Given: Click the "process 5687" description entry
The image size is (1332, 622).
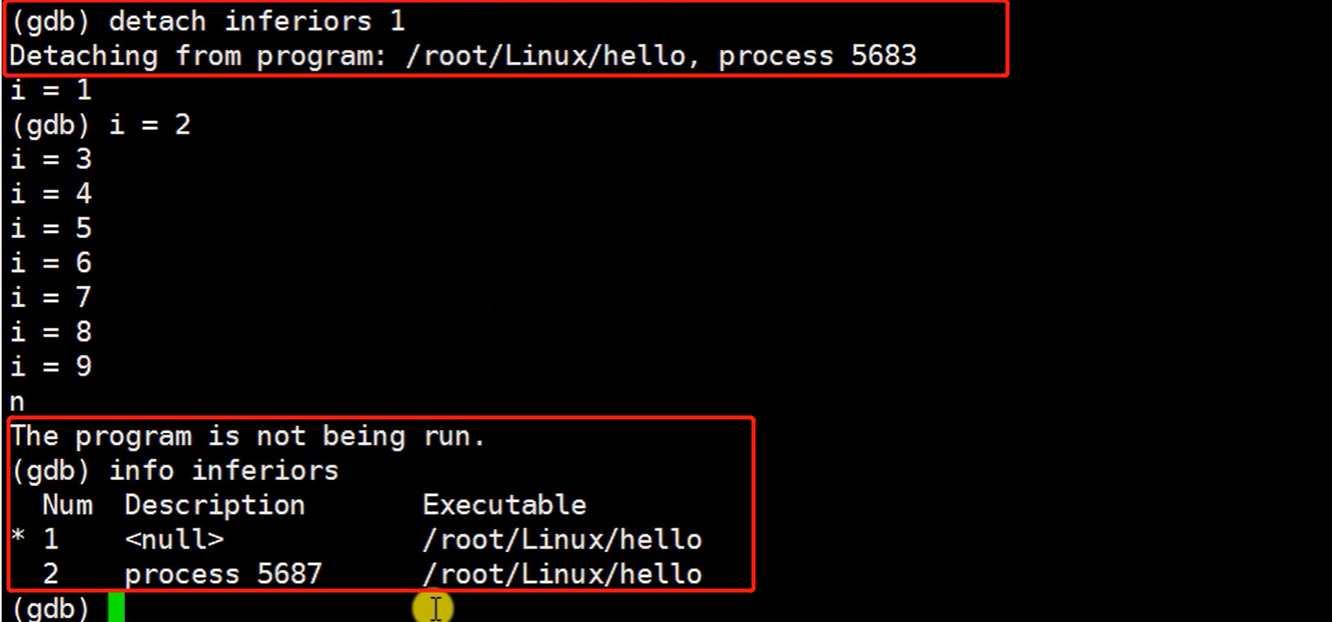Looking at the screenshot, I should click(223, 574).
